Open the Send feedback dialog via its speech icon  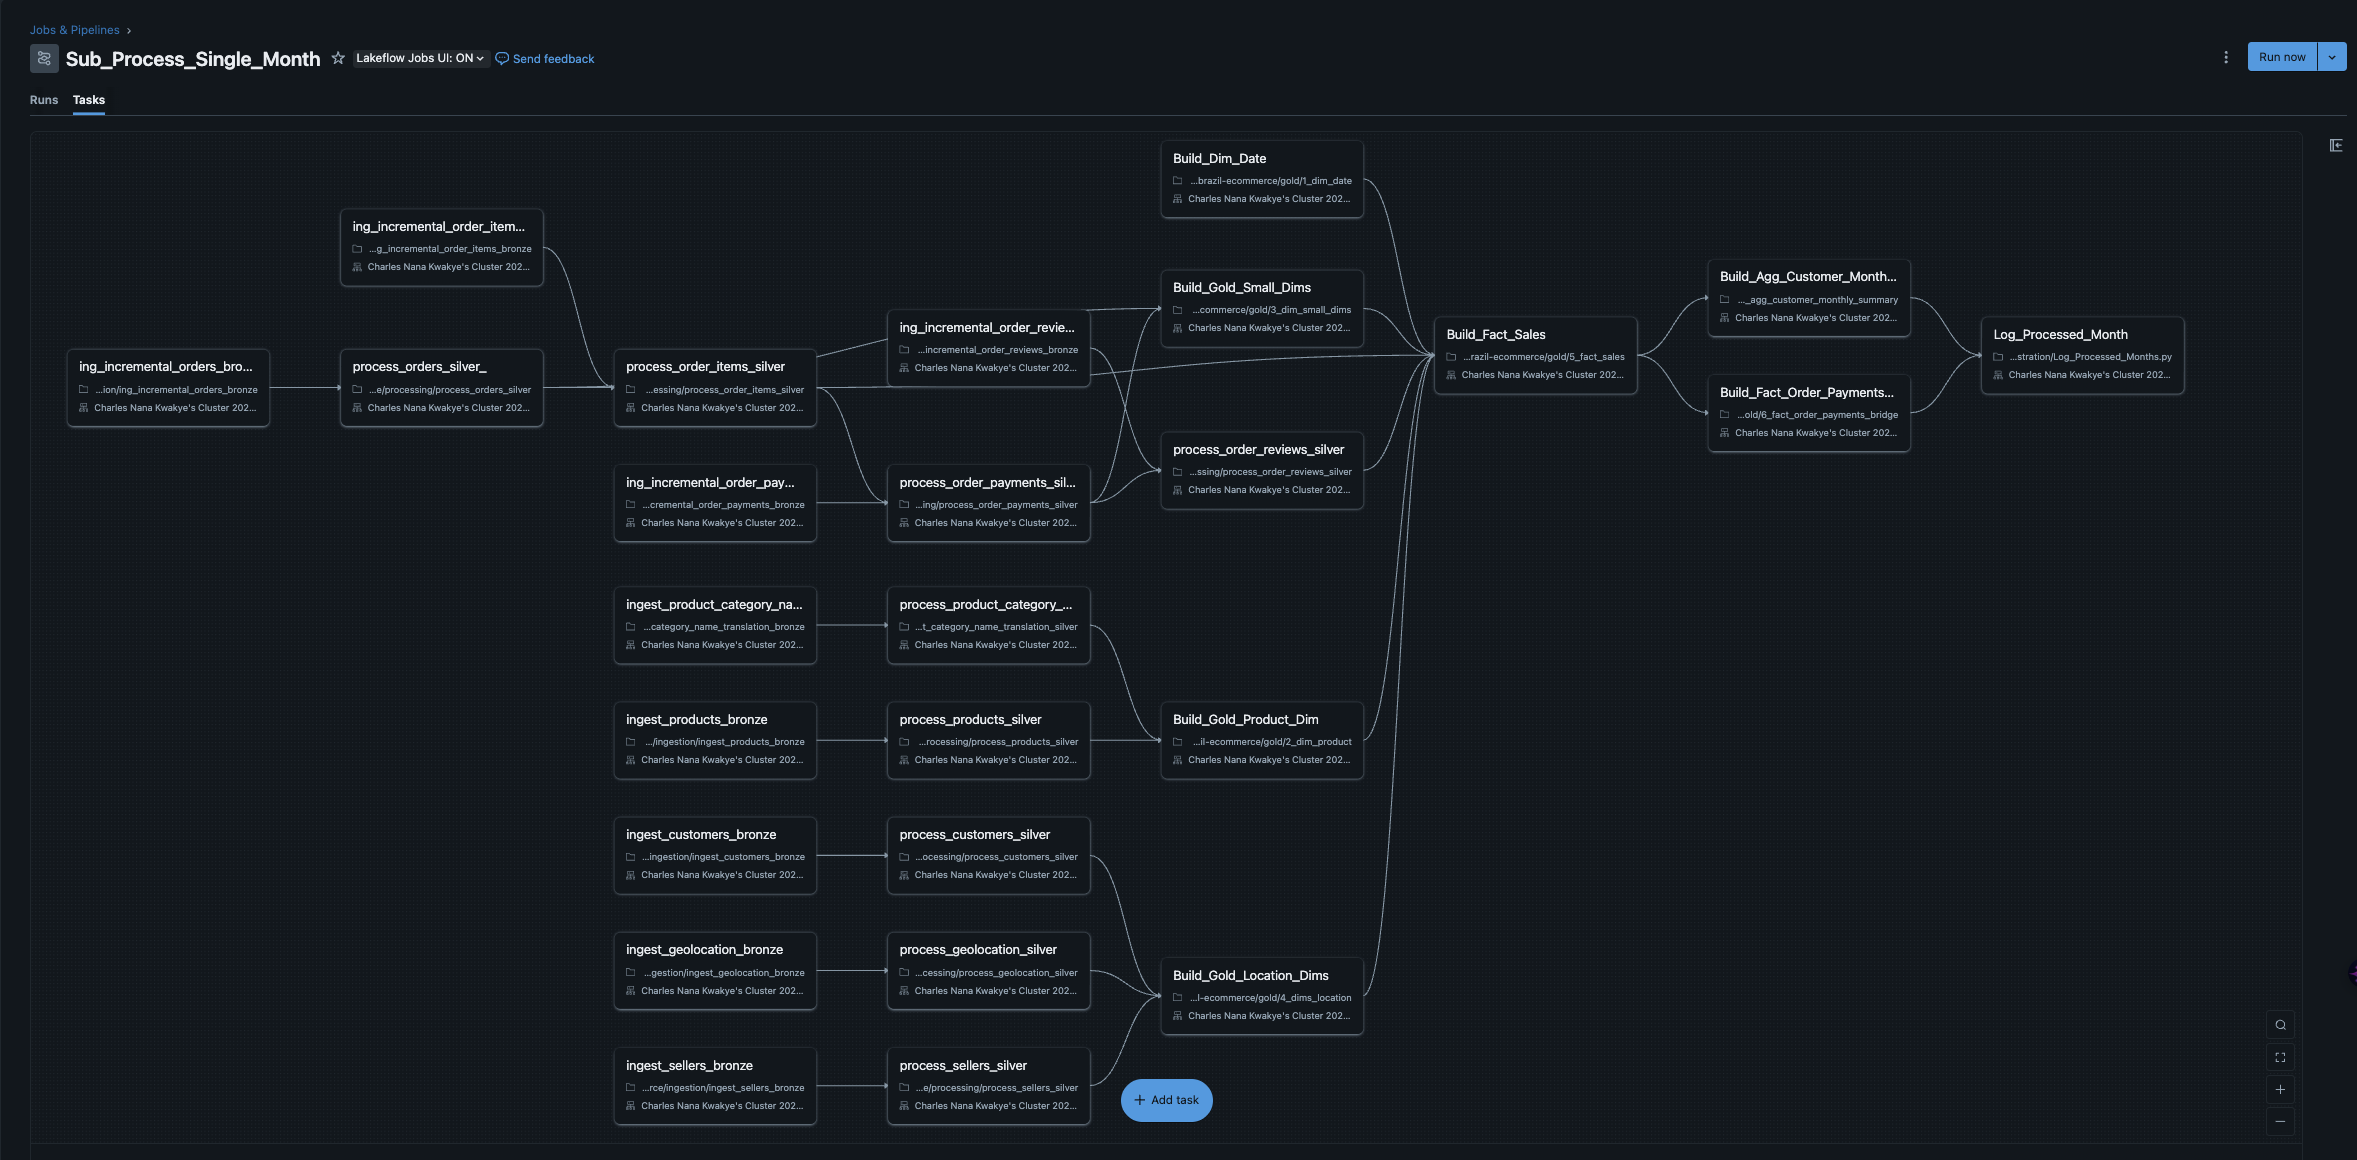point(501,58)
